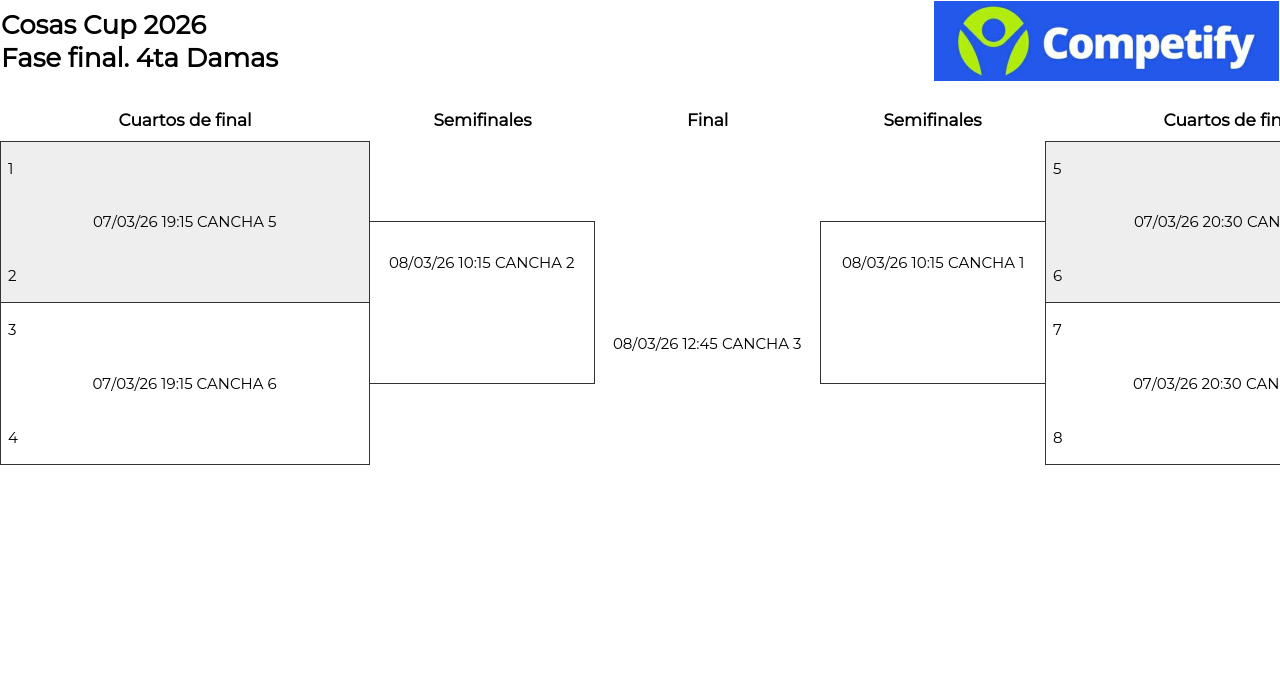Select the 19:15 CANCHA 6 quarterfinal match
The height and width of the screenshot is (697, 1280).
pyautogui.click(x=185, y=384)
